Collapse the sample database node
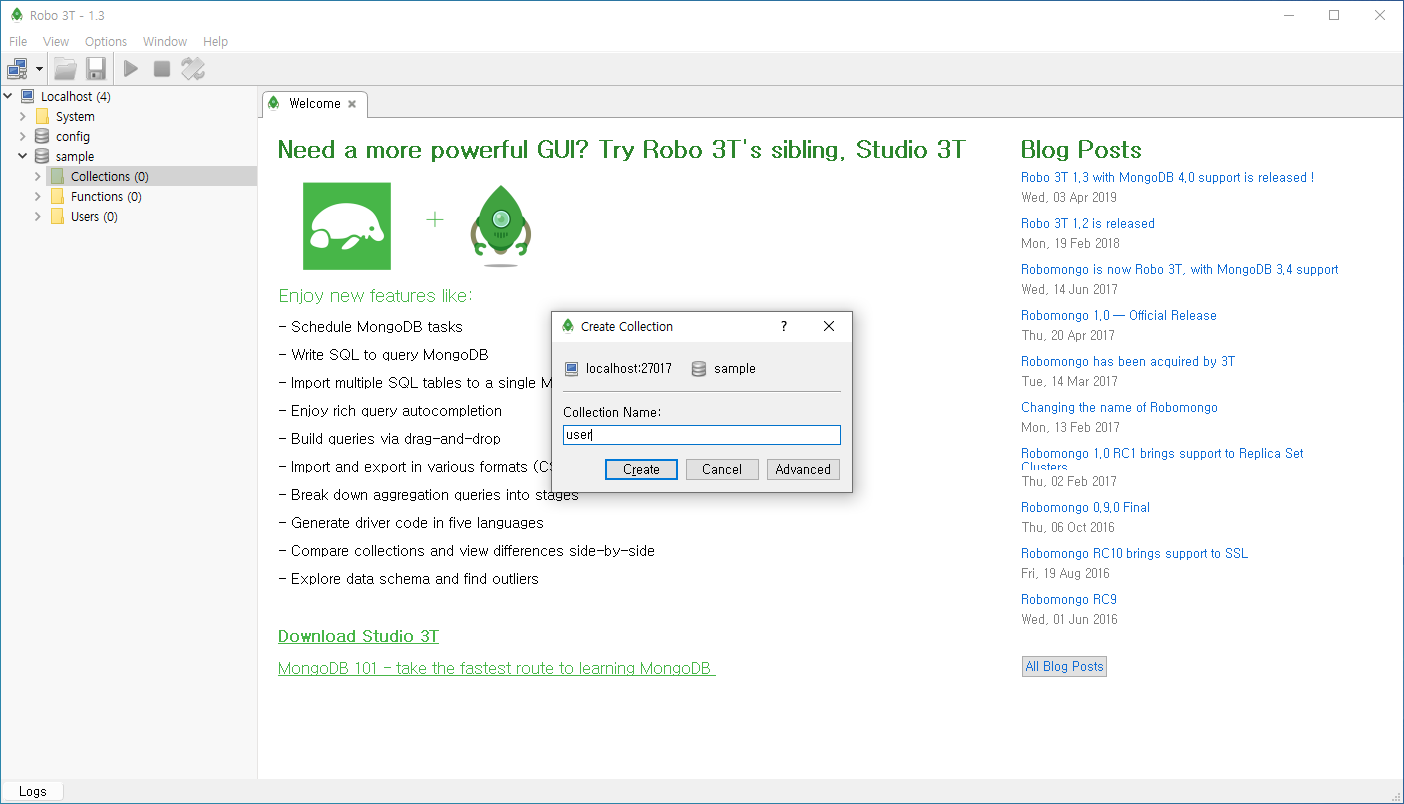 (x=23, y=156)
